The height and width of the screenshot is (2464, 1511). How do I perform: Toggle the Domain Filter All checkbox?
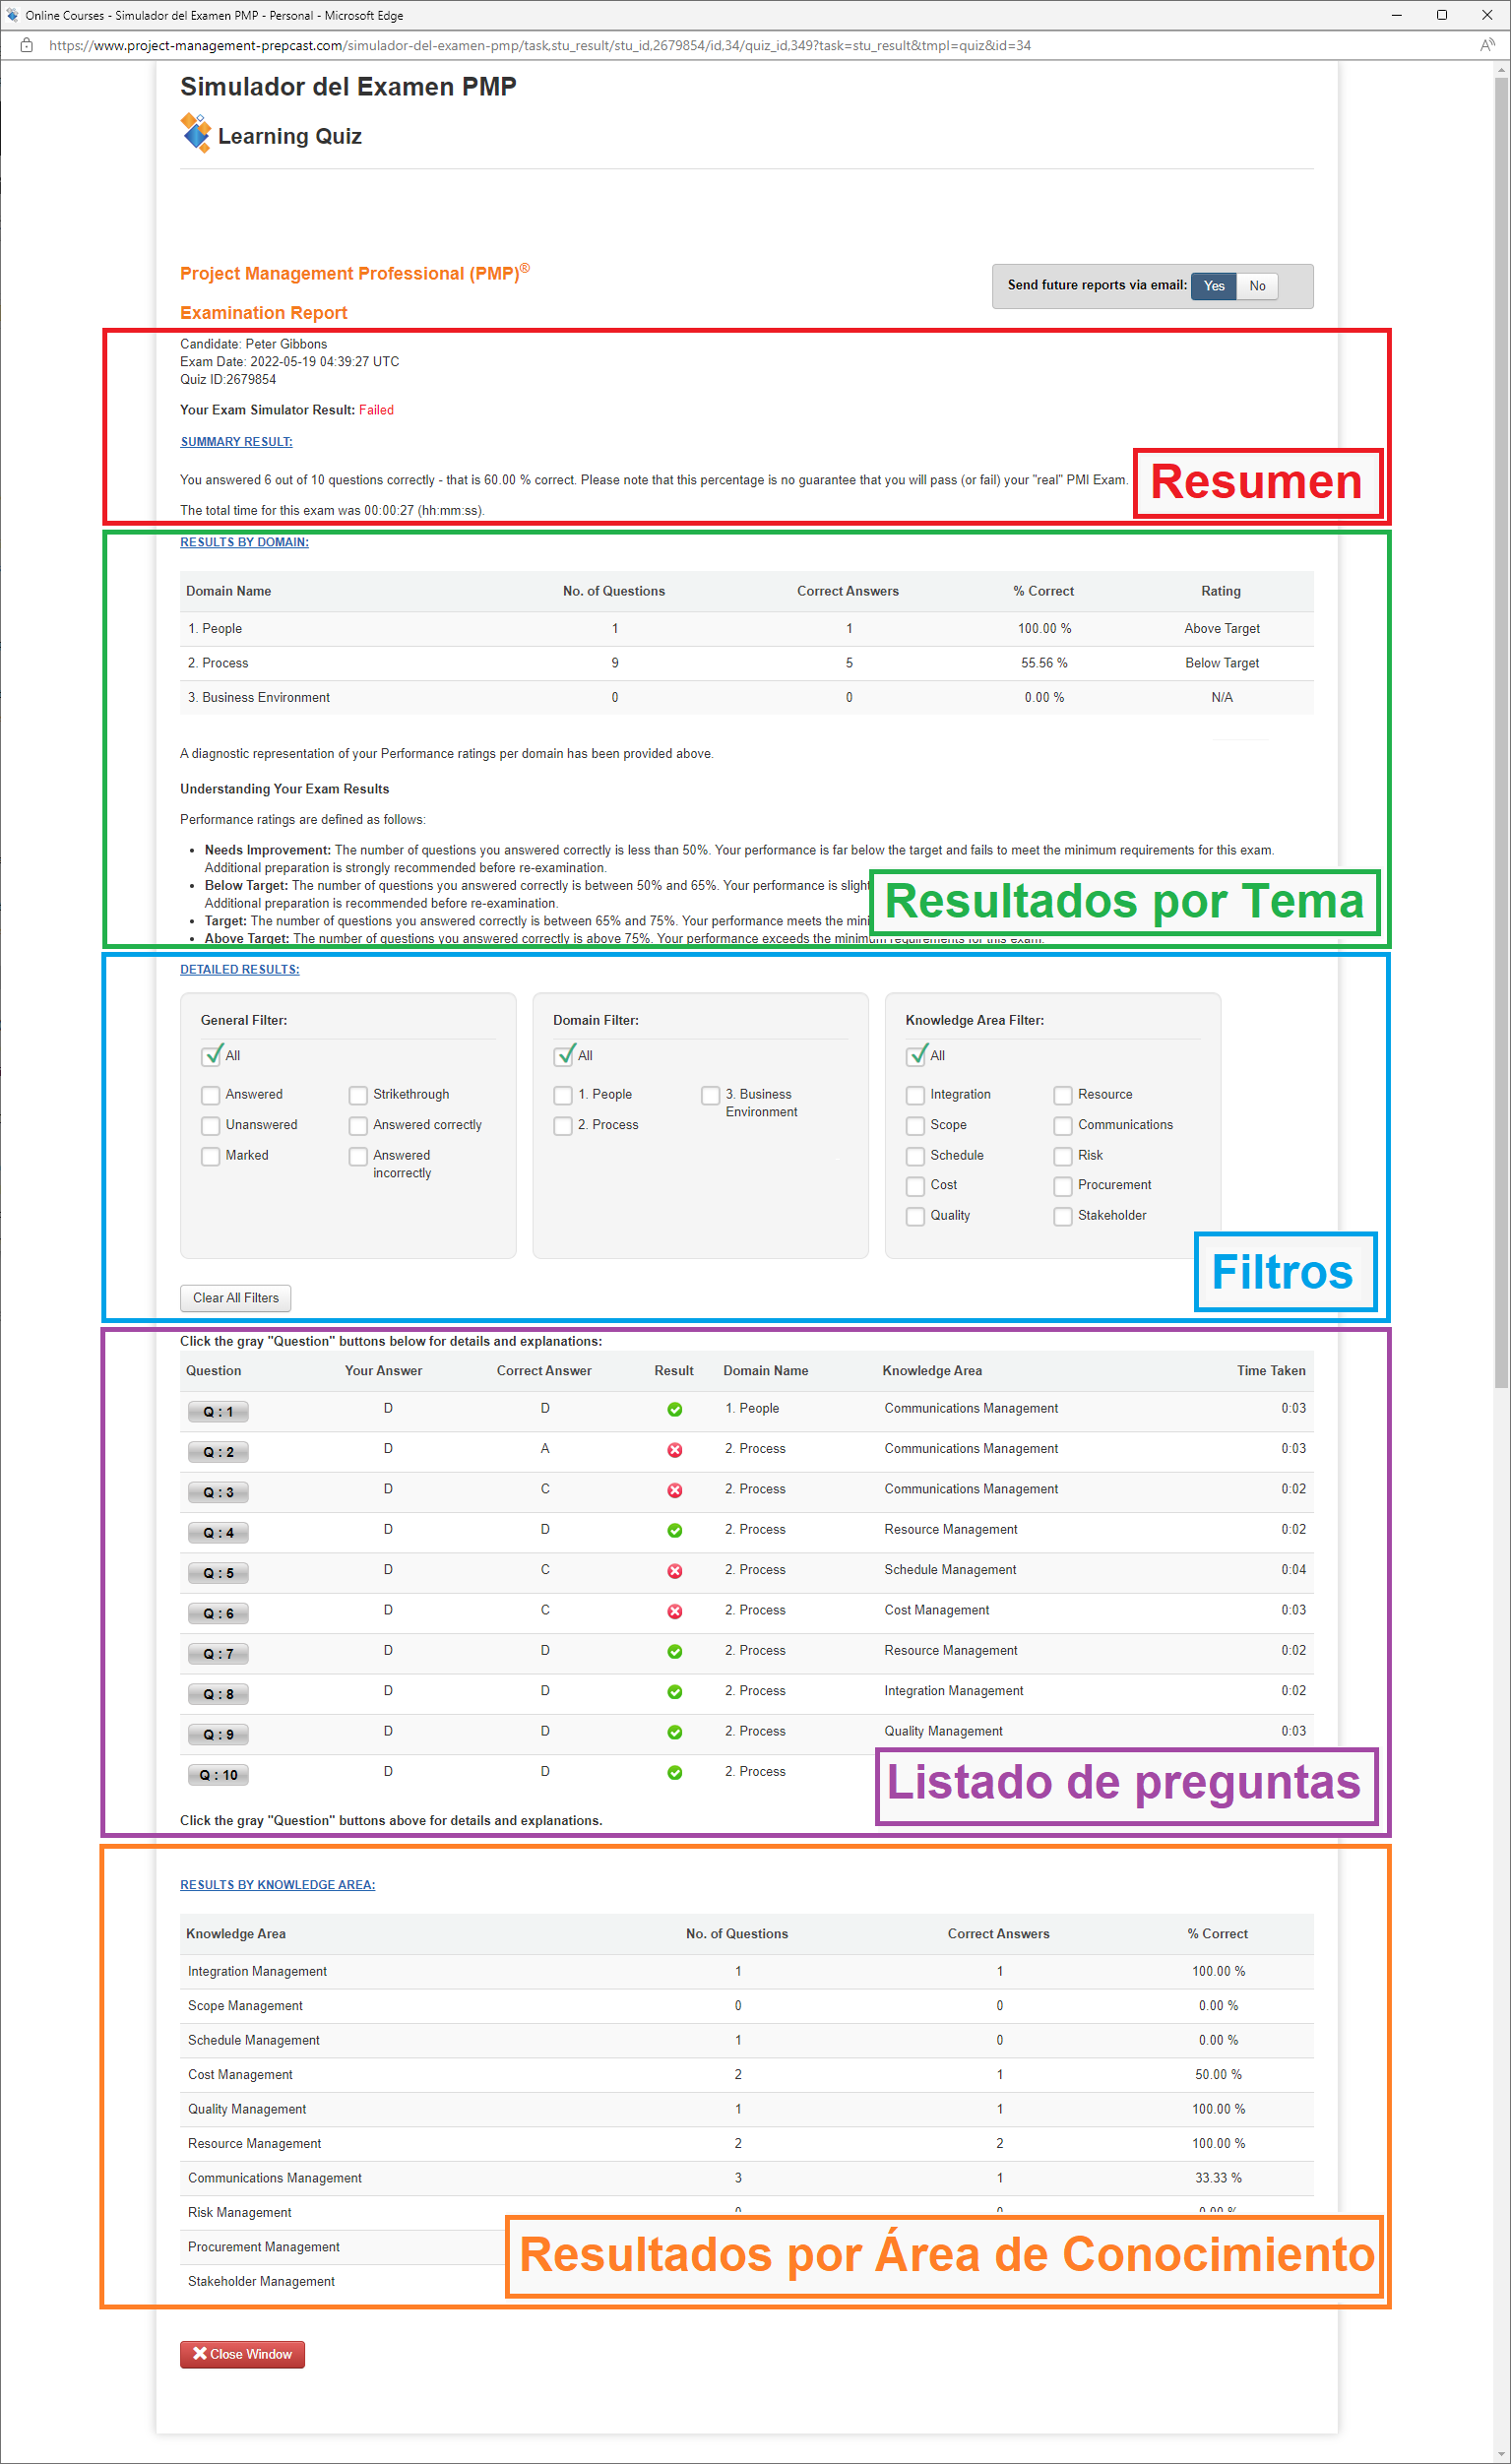[x=564, y=1056]
